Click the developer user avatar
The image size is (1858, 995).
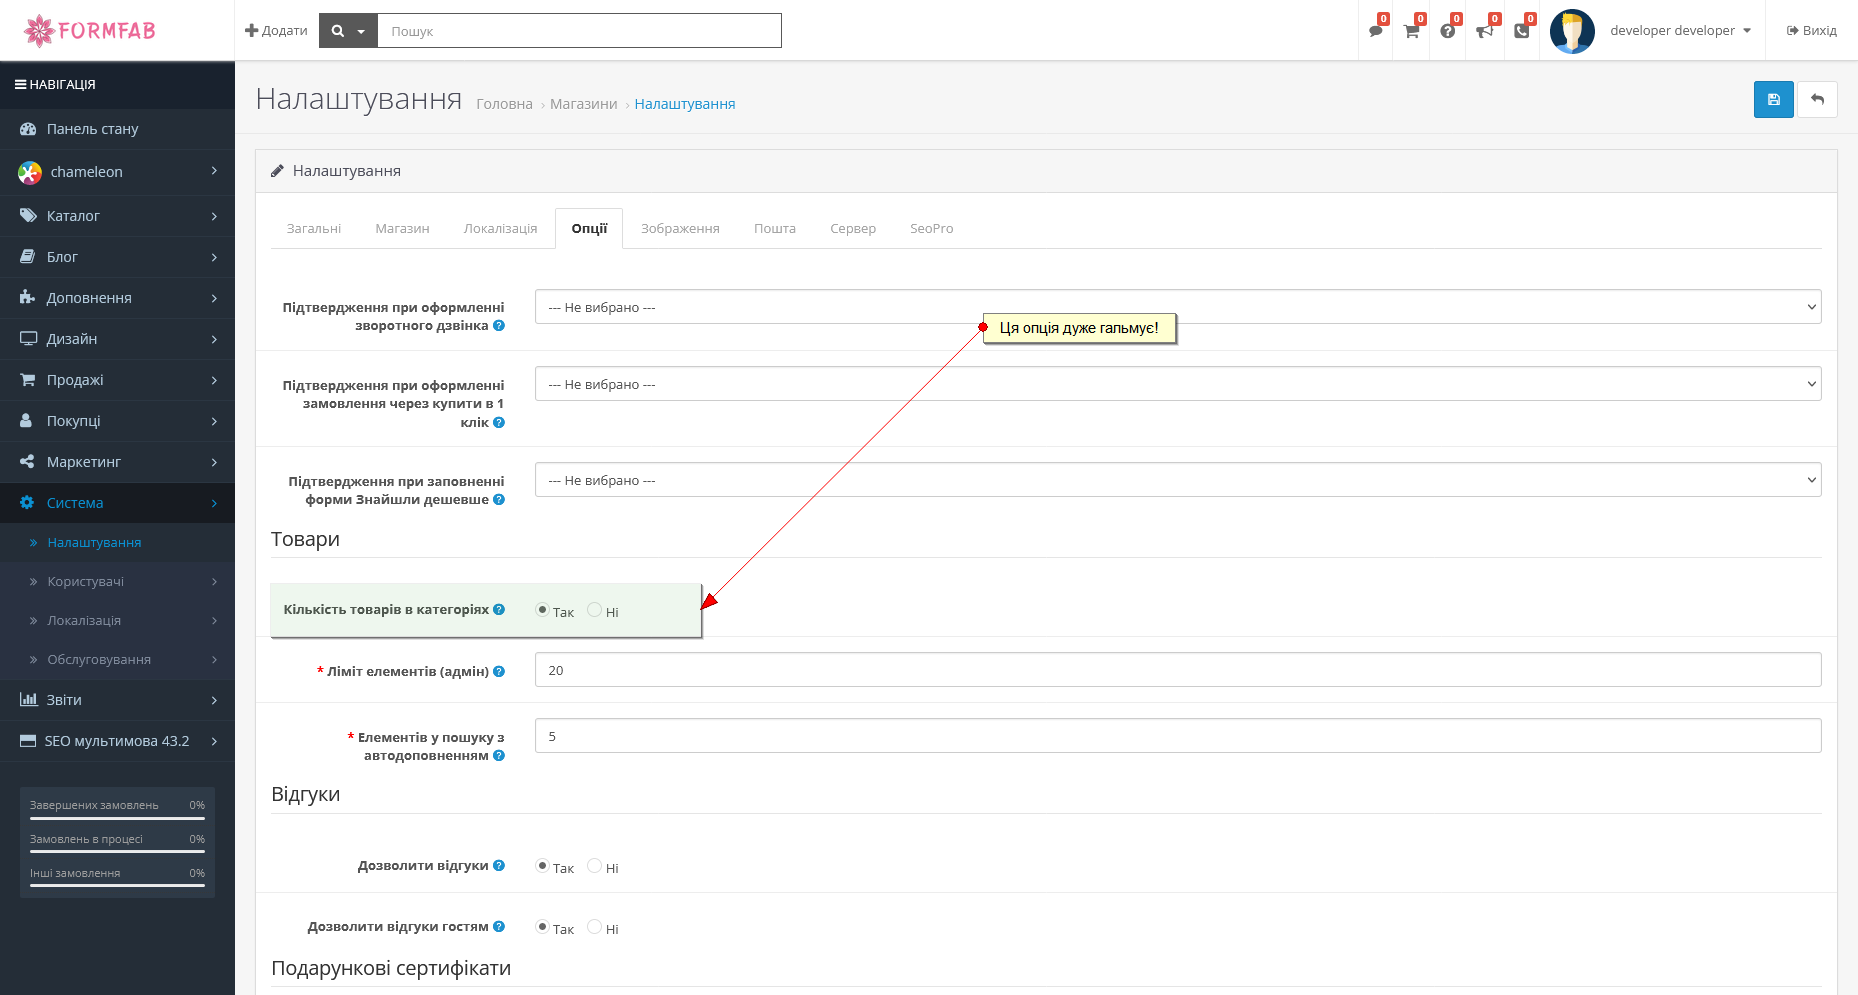(x=1572, y=31)
